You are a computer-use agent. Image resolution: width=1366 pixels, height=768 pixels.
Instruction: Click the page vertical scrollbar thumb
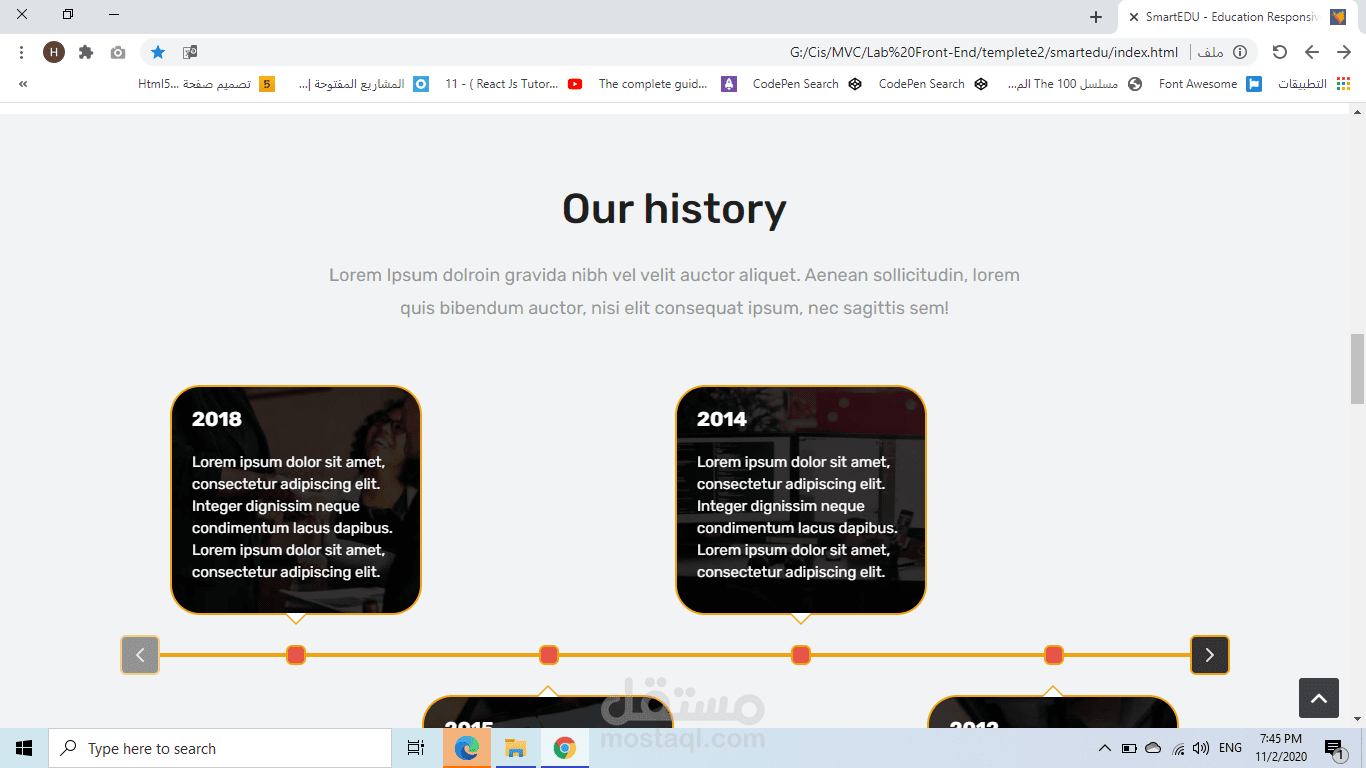(x=1357, y=368)
